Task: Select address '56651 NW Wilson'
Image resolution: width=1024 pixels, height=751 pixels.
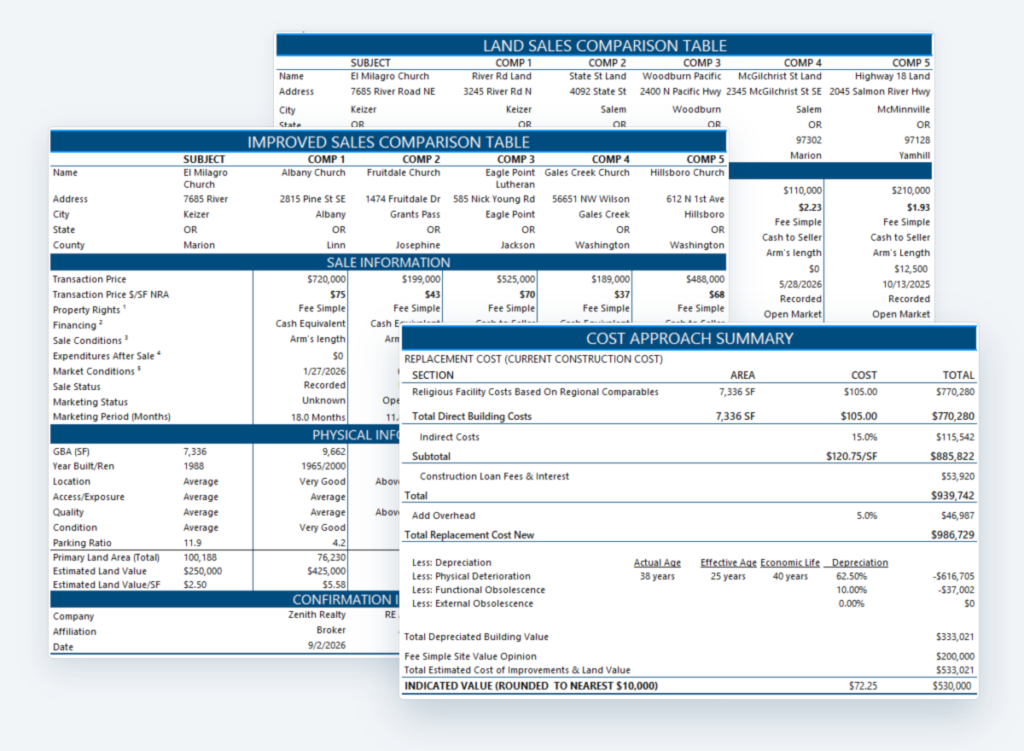Action: (x=590, y=199)
